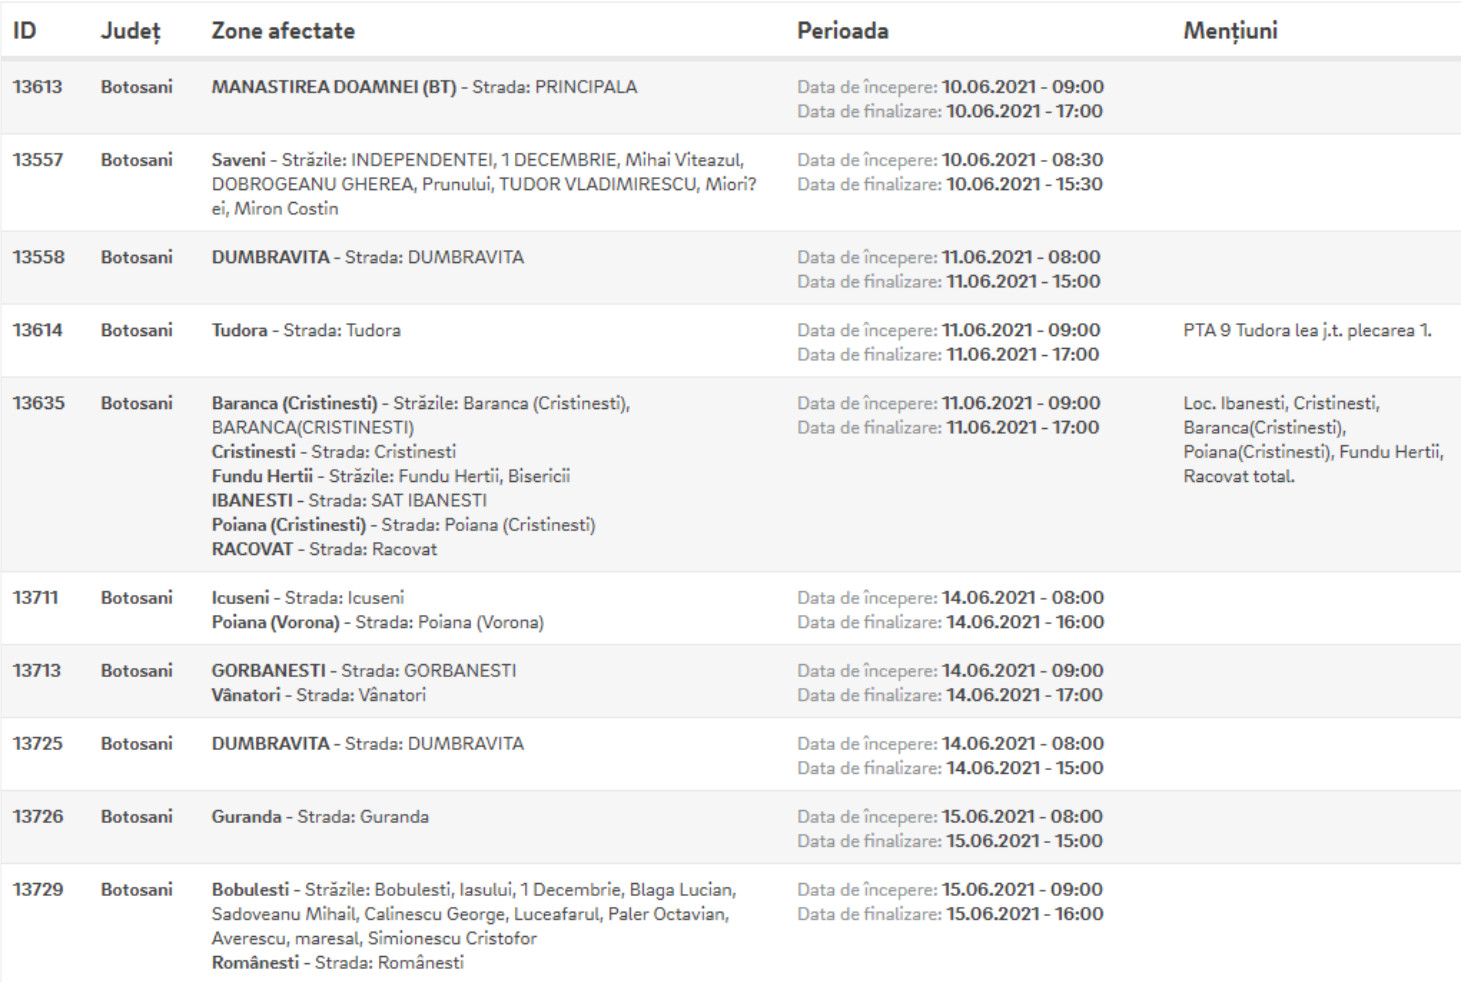
Task: Click the PTA 9 Tudora note
Action: pos(1307,330)
